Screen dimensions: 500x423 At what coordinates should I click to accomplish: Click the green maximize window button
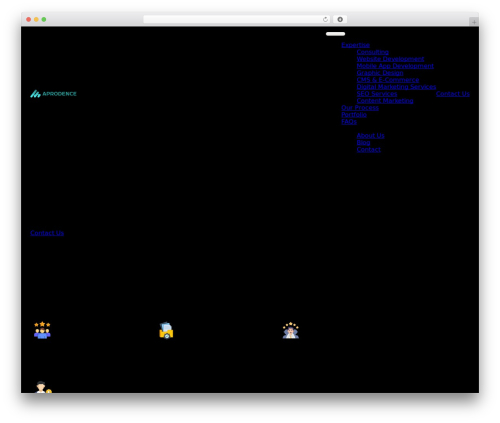(44, 19)
